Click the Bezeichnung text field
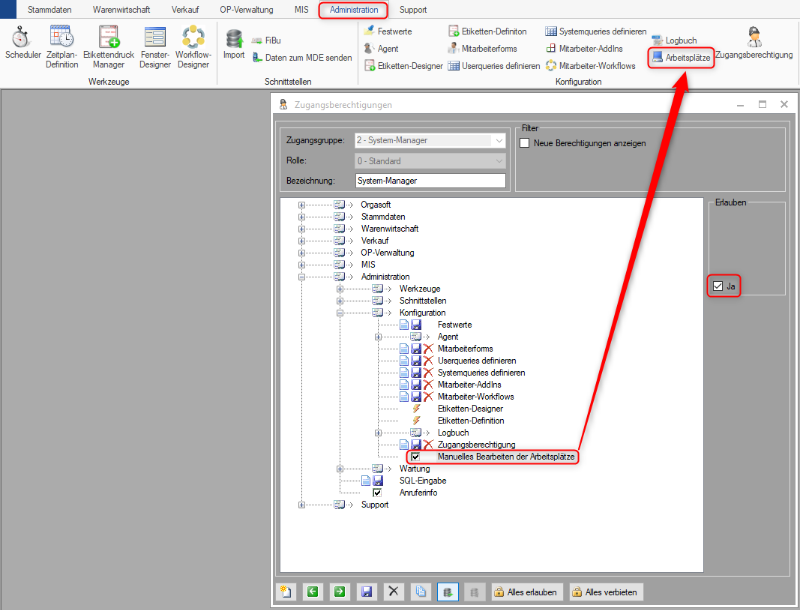The image size is (800, 610). tap(430, 181)
